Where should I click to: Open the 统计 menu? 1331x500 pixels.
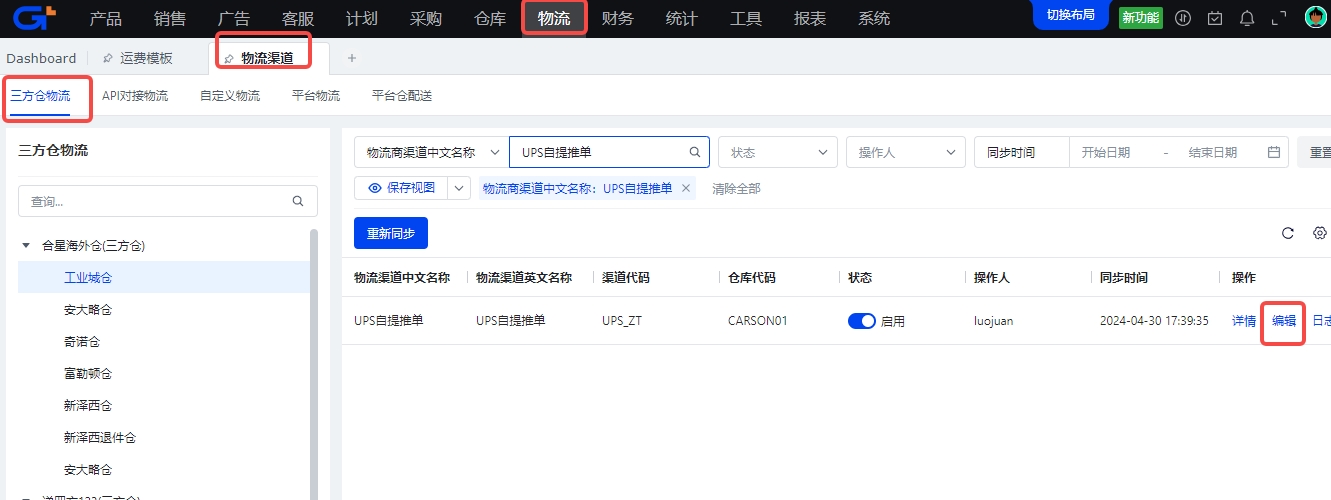tap(682, 18)
